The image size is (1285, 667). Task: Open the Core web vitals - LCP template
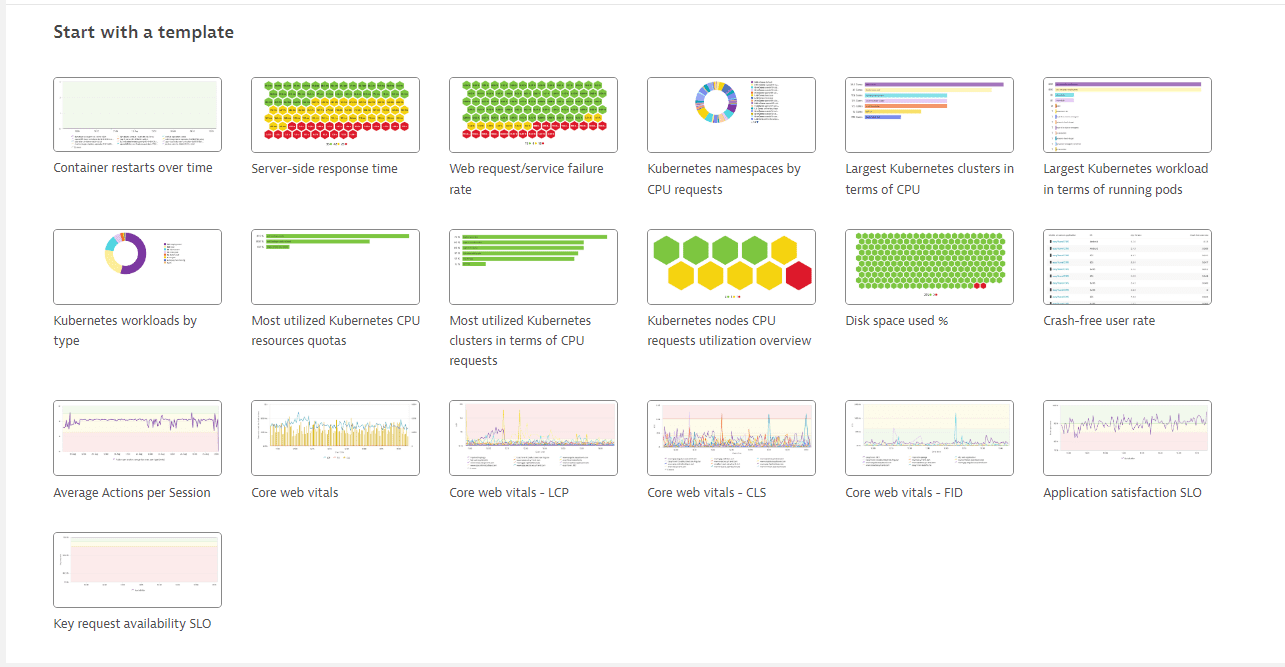point(533,438)
